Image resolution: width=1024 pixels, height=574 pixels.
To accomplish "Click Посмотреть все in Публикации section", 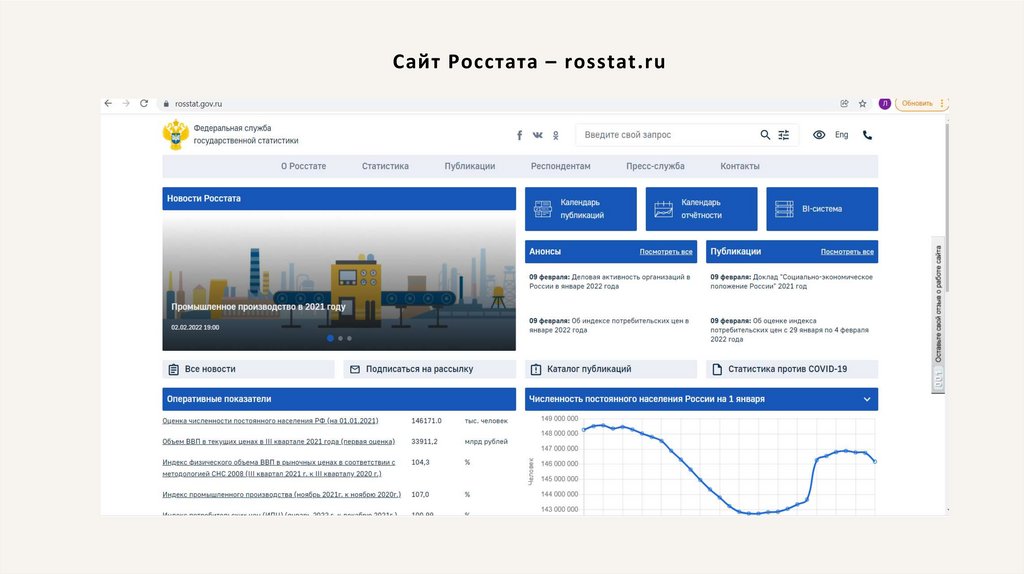I will pos(847,251).
